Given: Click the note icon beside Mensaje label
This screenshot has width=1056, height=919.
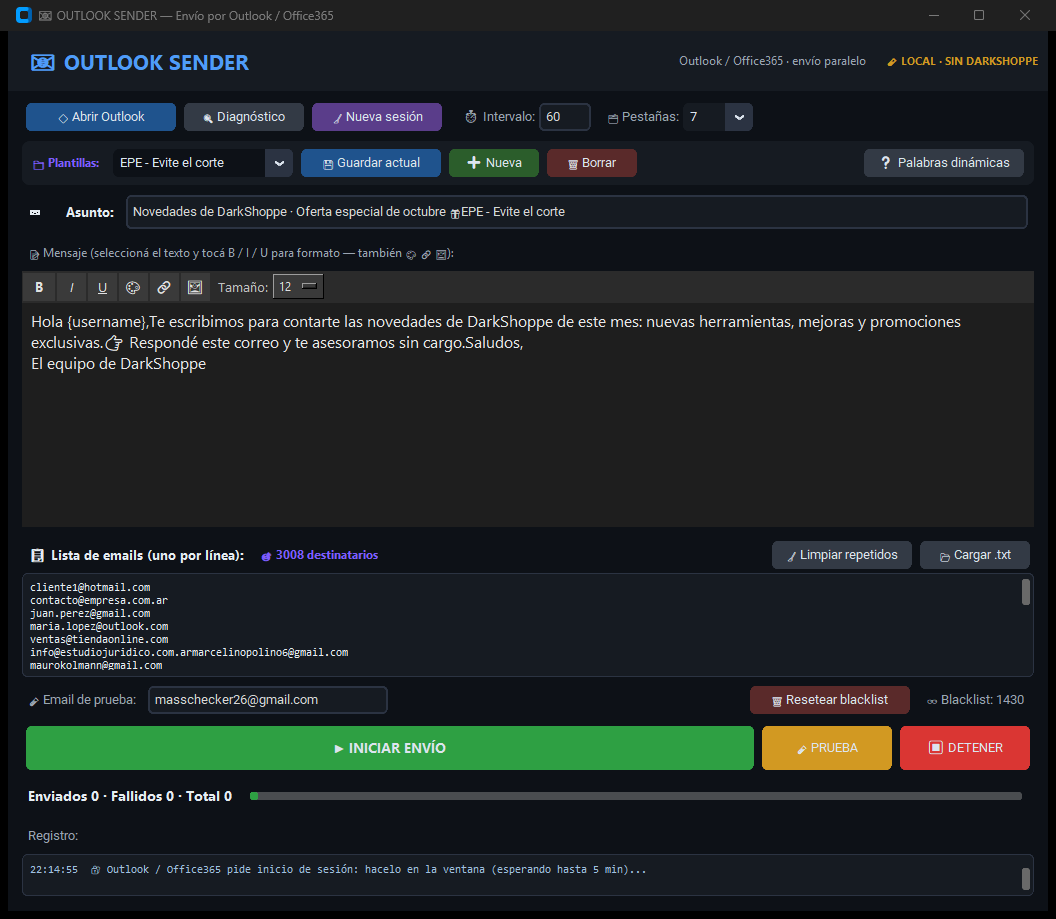Looking at the screenshot, I should click(x=34, y=254).
